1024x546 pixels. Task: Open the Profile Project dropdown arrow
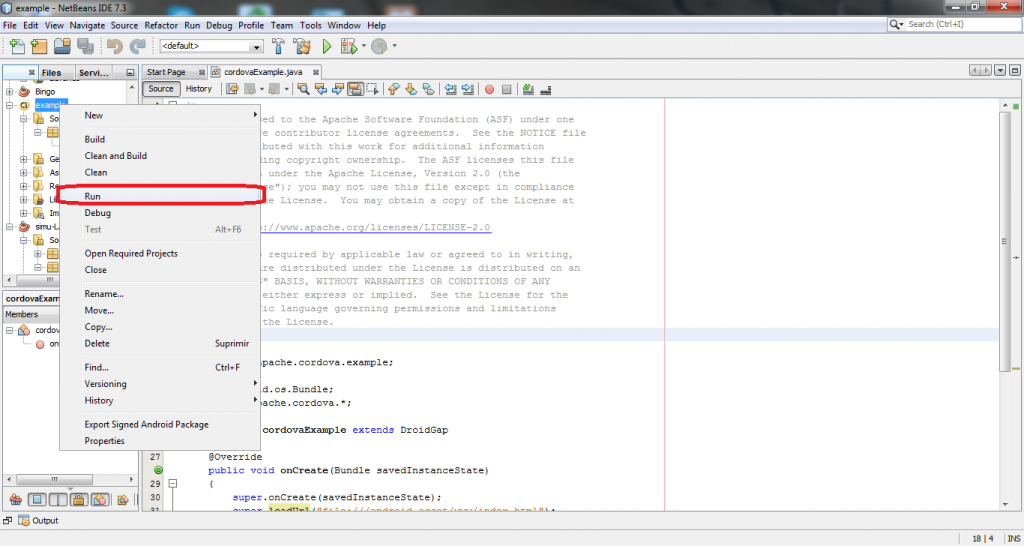click(394, 46)
